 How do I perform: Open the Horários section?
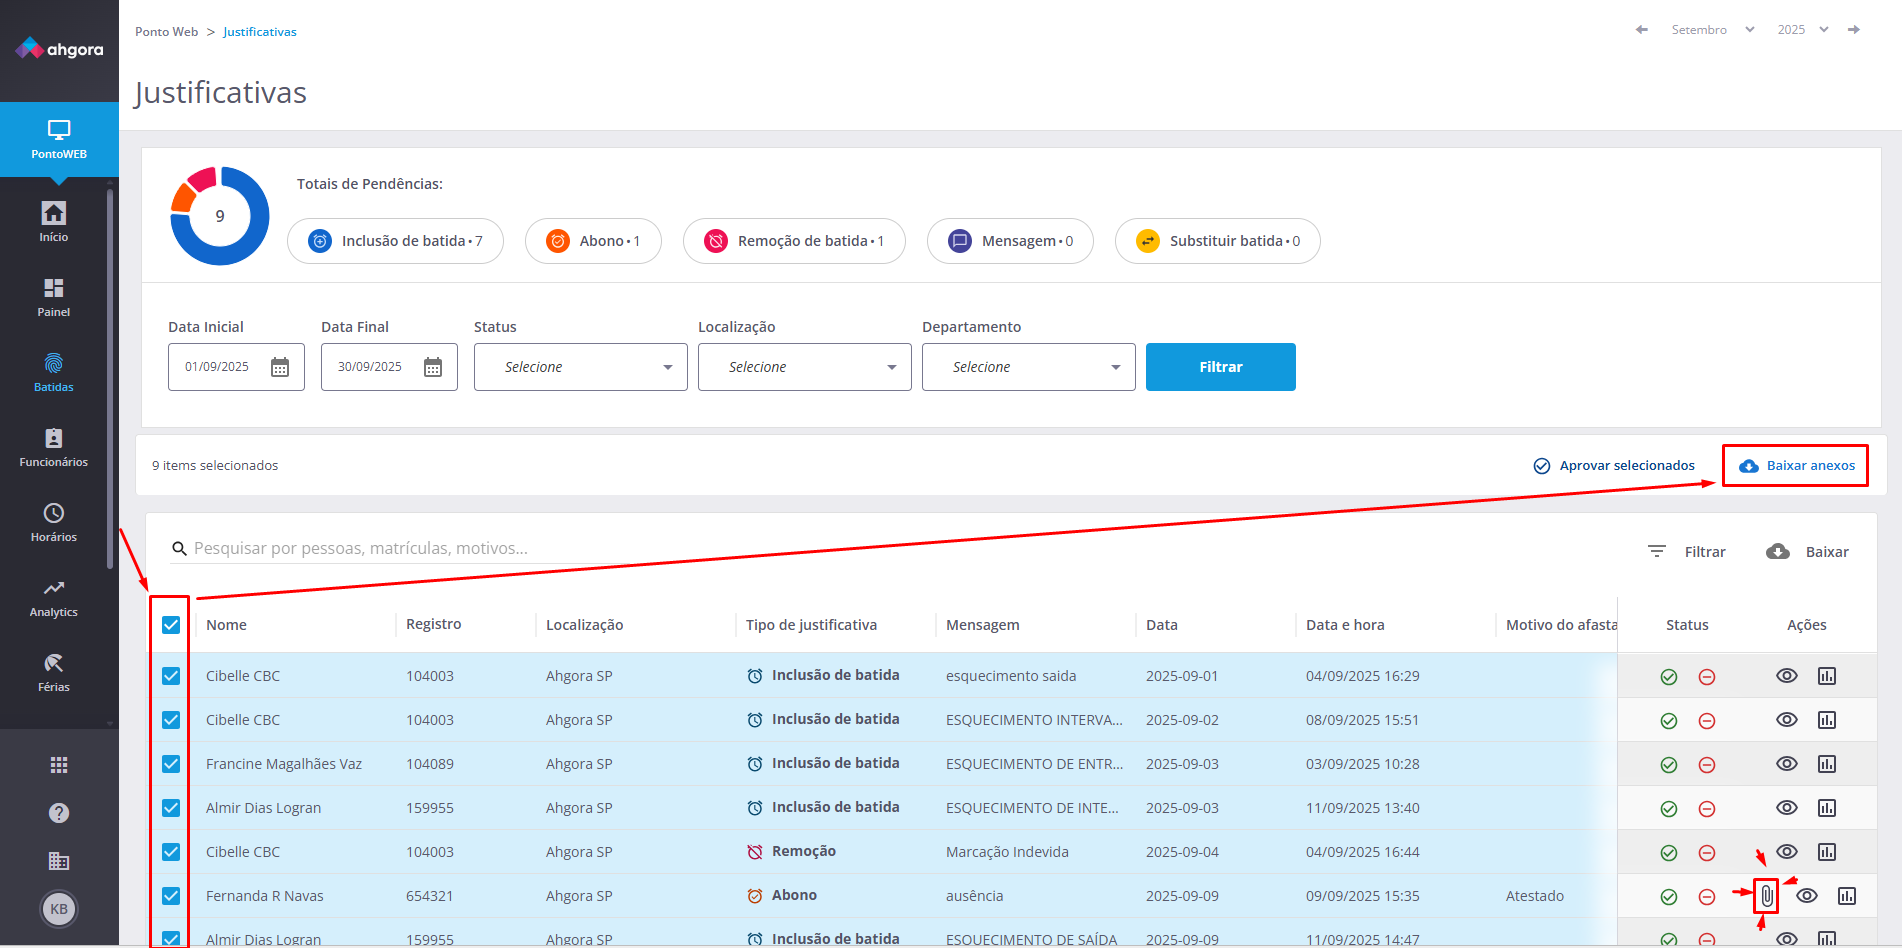[x=54, y=522]
